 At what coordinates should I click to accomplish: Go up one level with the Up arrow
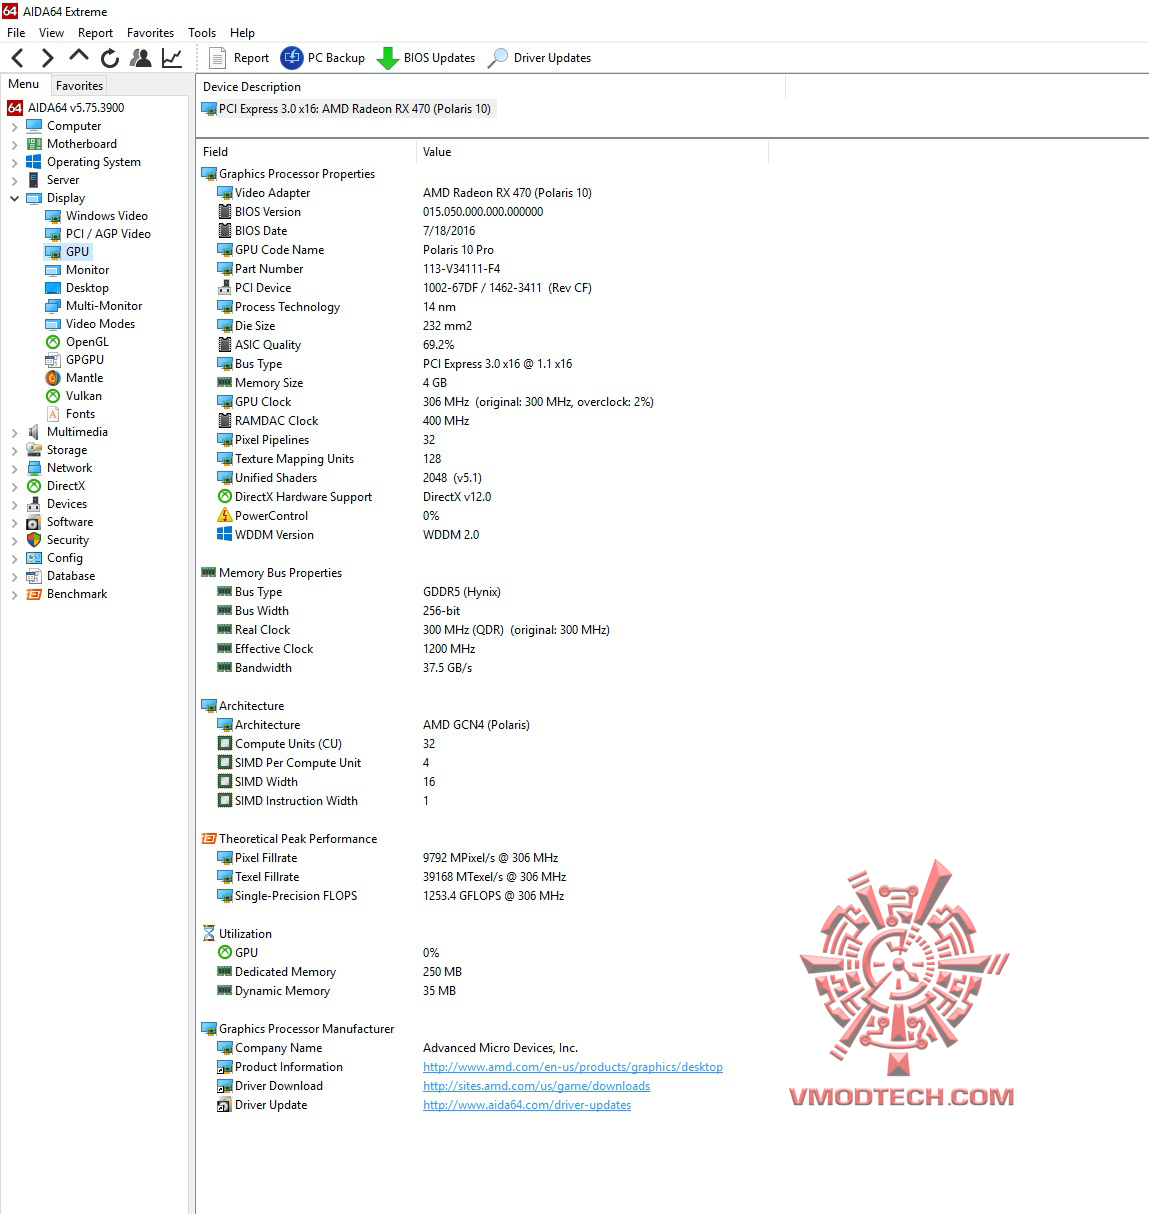pos(78,56)
